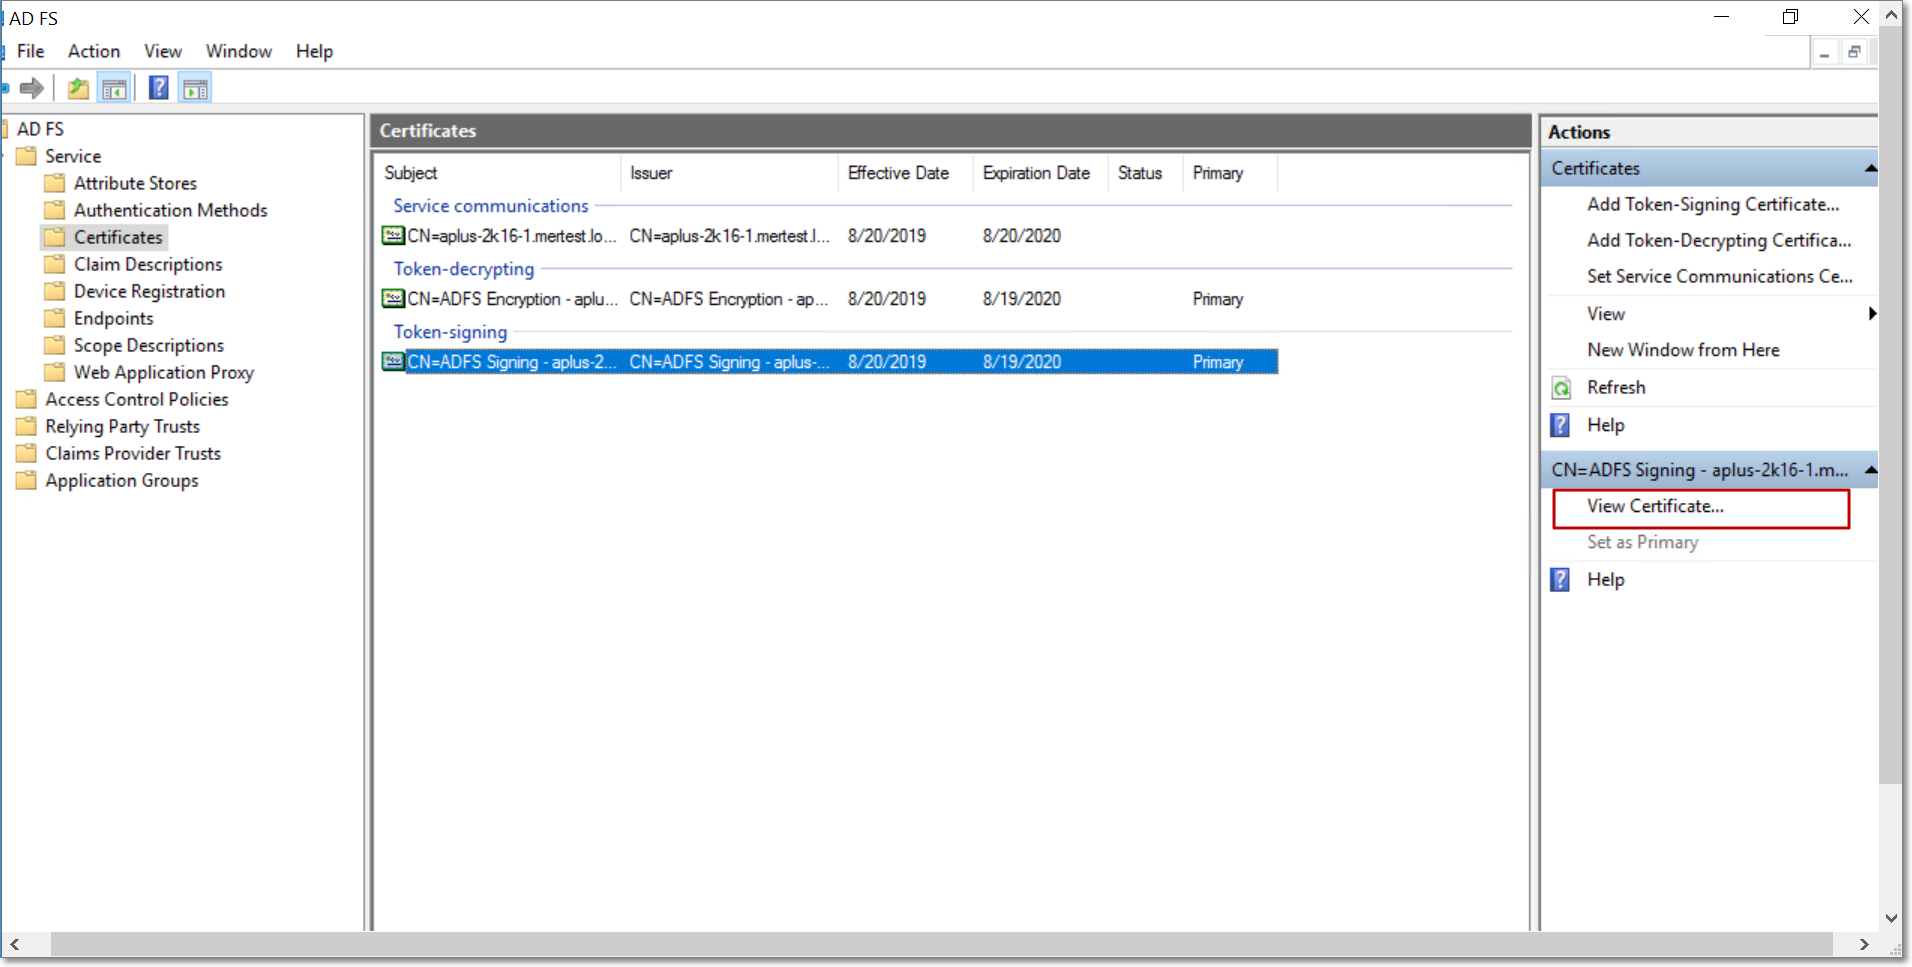Click the blue Help toolbar icon
This screenshot has width=1912, height=967.
pos(158,88)
